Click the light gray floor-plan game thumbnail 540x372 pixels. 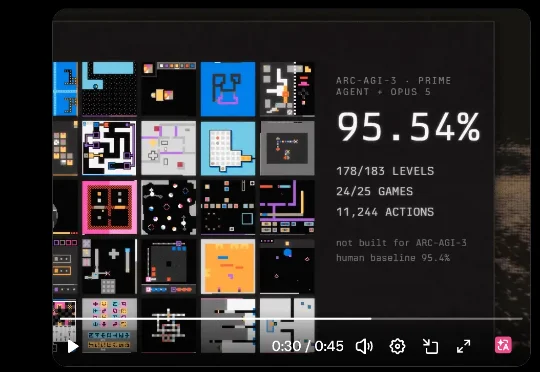(x=169, y=148)
